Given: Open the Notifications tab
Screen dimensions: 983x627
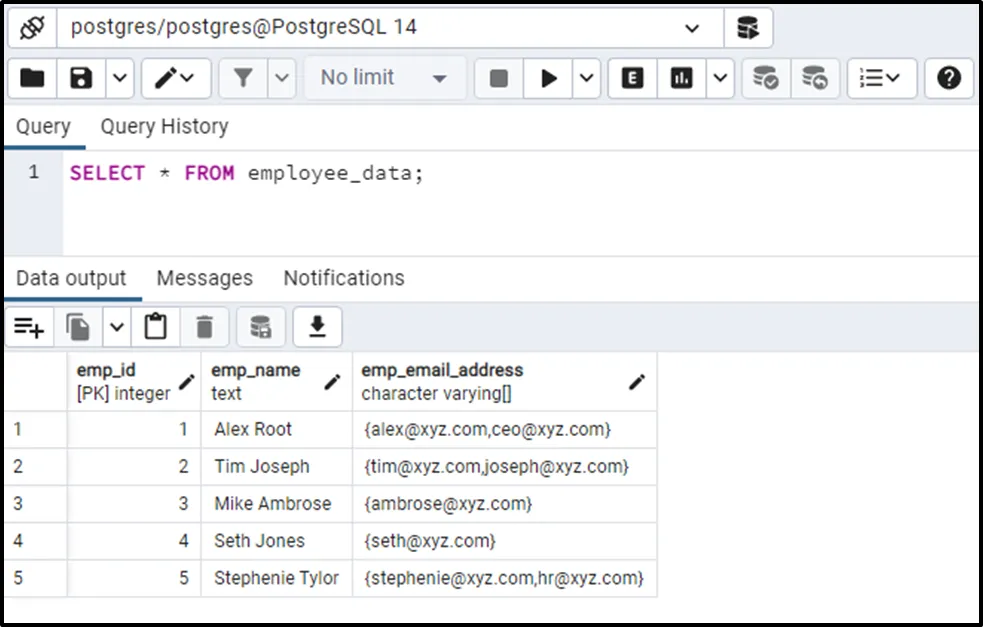Looking at the screenshot, I should 344,278.
